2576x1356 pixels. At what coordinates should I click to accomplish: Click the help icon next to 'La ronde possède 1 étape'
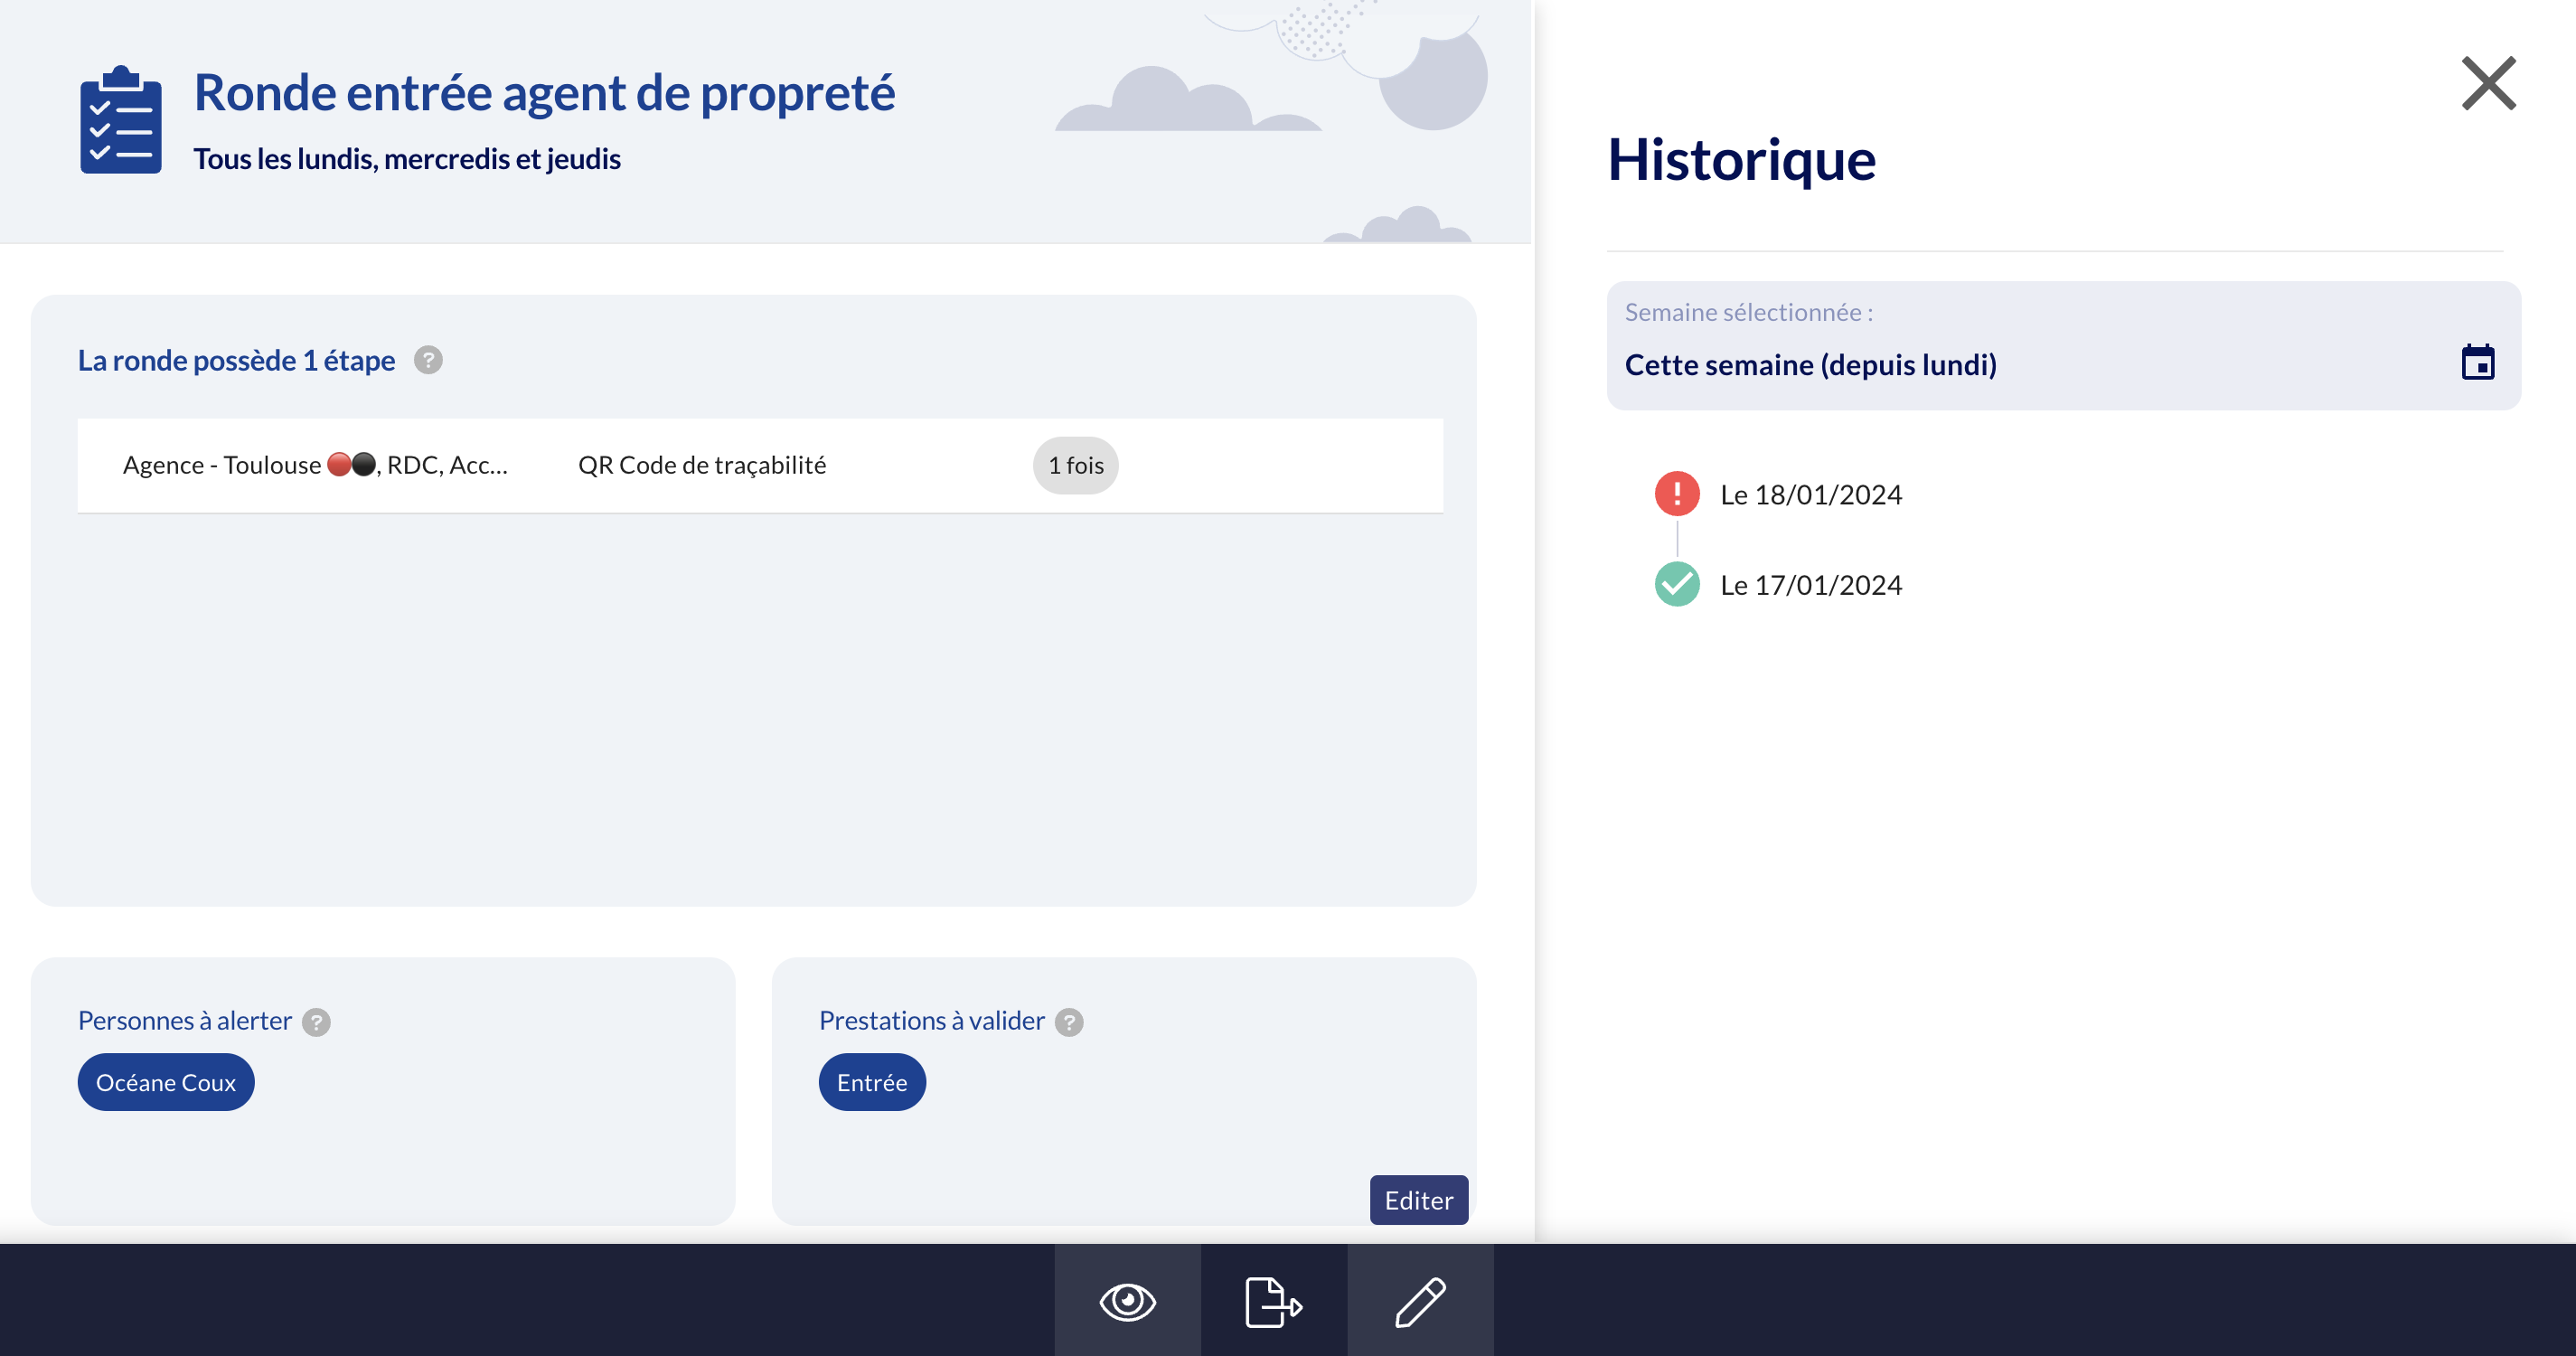[x=428, y=360]
